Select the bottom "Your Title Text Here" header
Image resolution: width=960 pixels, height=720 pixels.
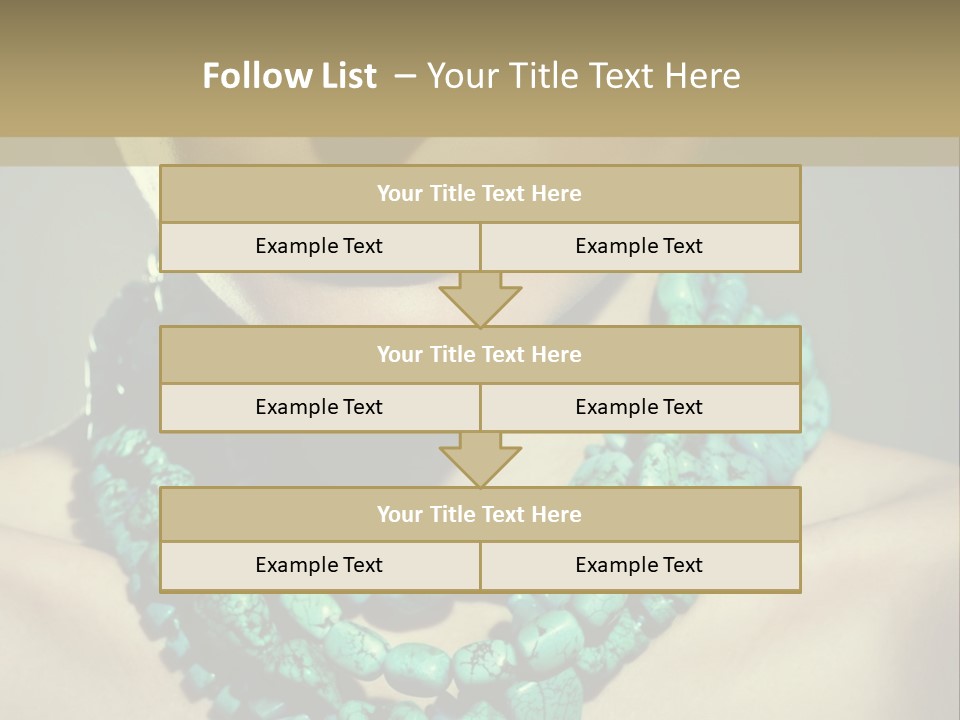(479, 514)
